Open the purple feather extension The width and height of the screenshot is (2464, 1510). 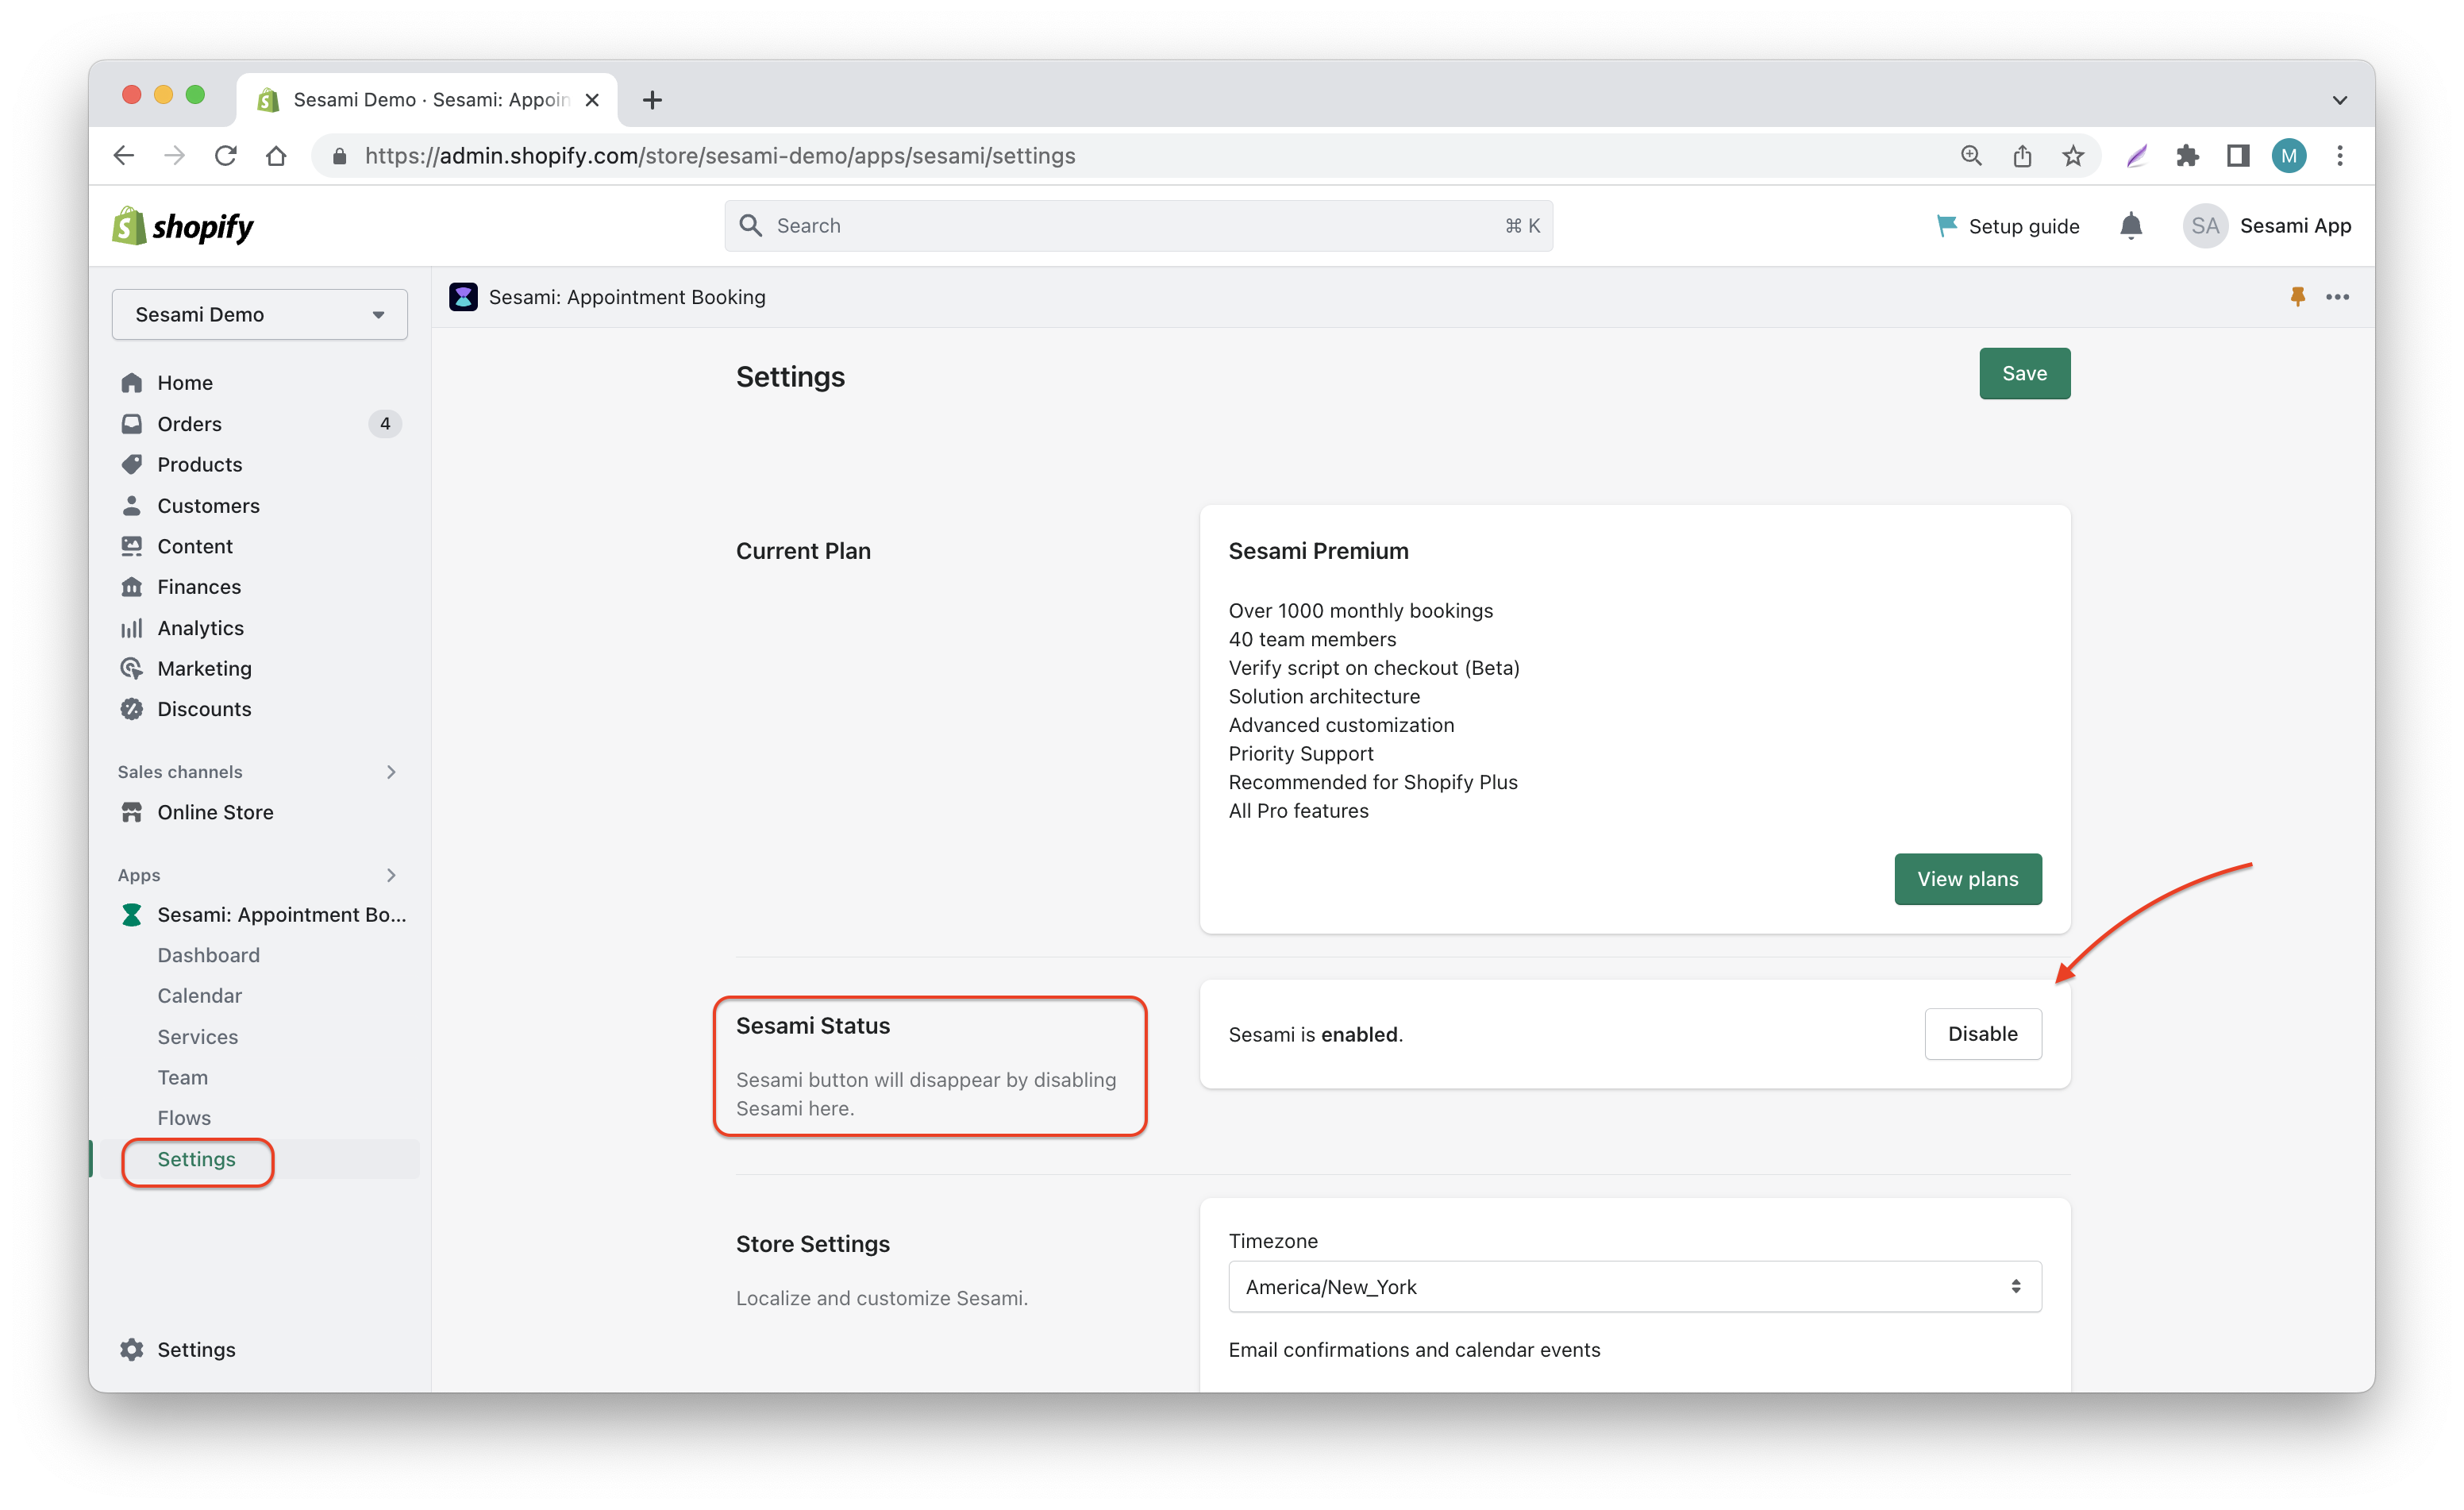(x=2137, y=156)
